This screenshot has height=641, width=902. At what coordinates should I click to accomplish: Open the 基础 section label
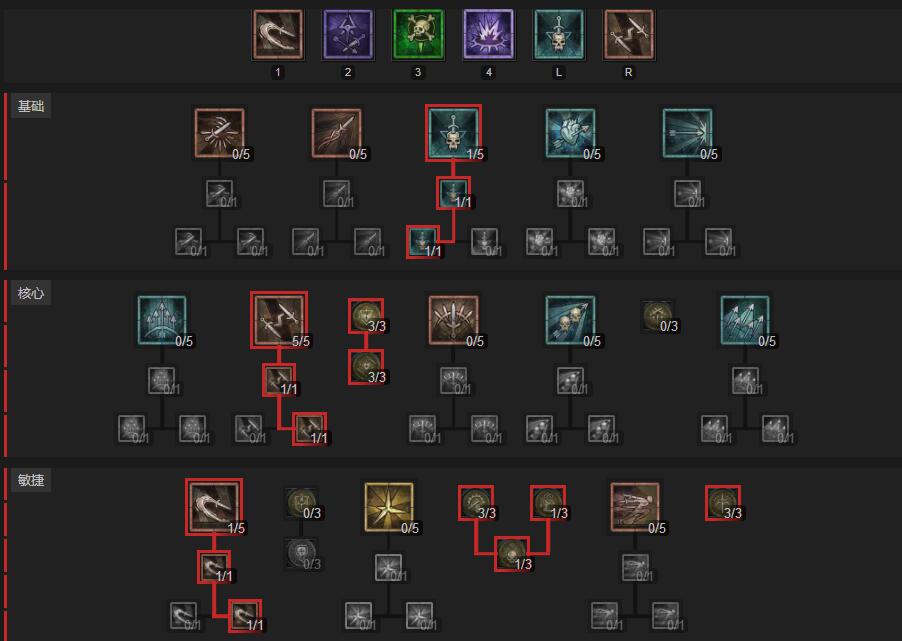(x=31, y=106)
